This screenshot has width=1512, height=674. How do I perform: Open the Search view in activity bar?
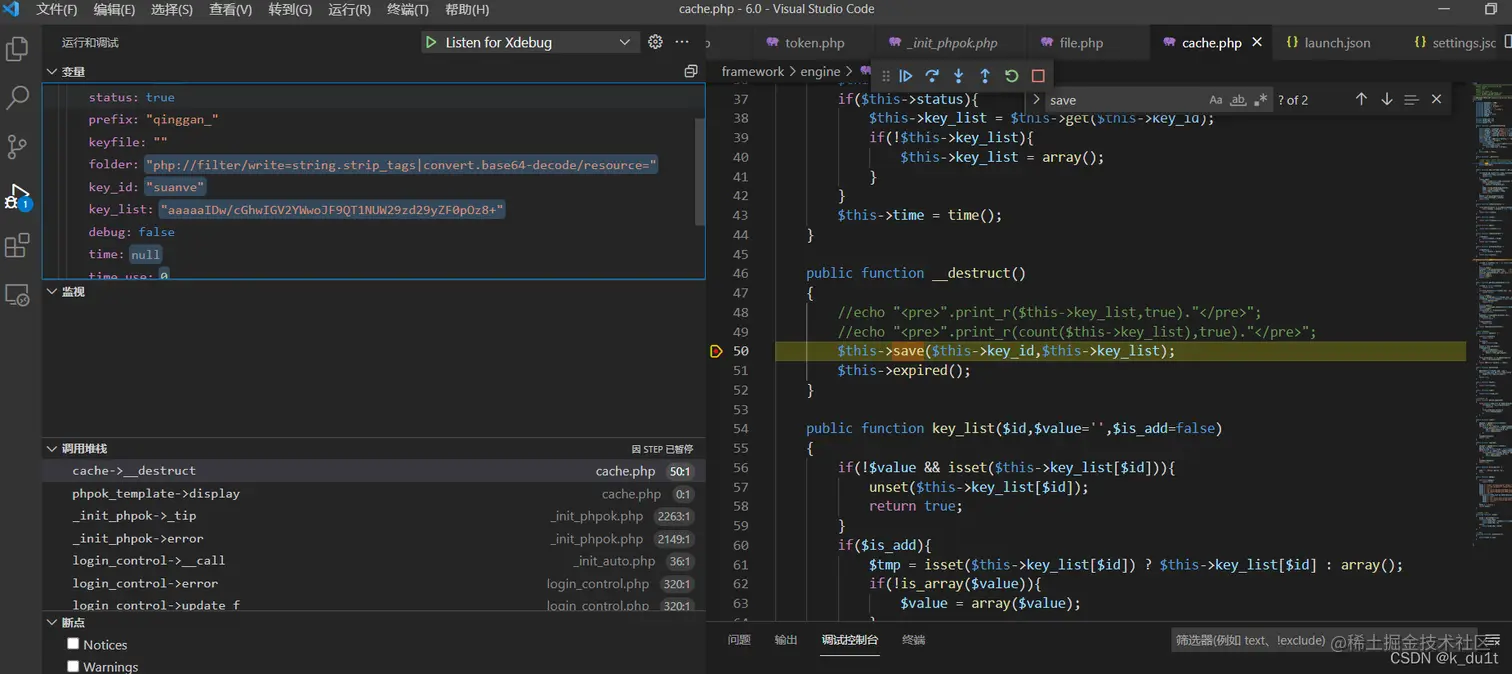(17, 97)
